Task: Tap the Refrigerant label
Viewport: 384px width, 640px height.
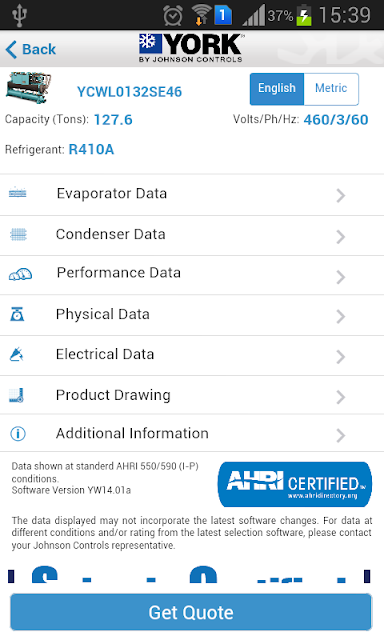Action: 35,149
